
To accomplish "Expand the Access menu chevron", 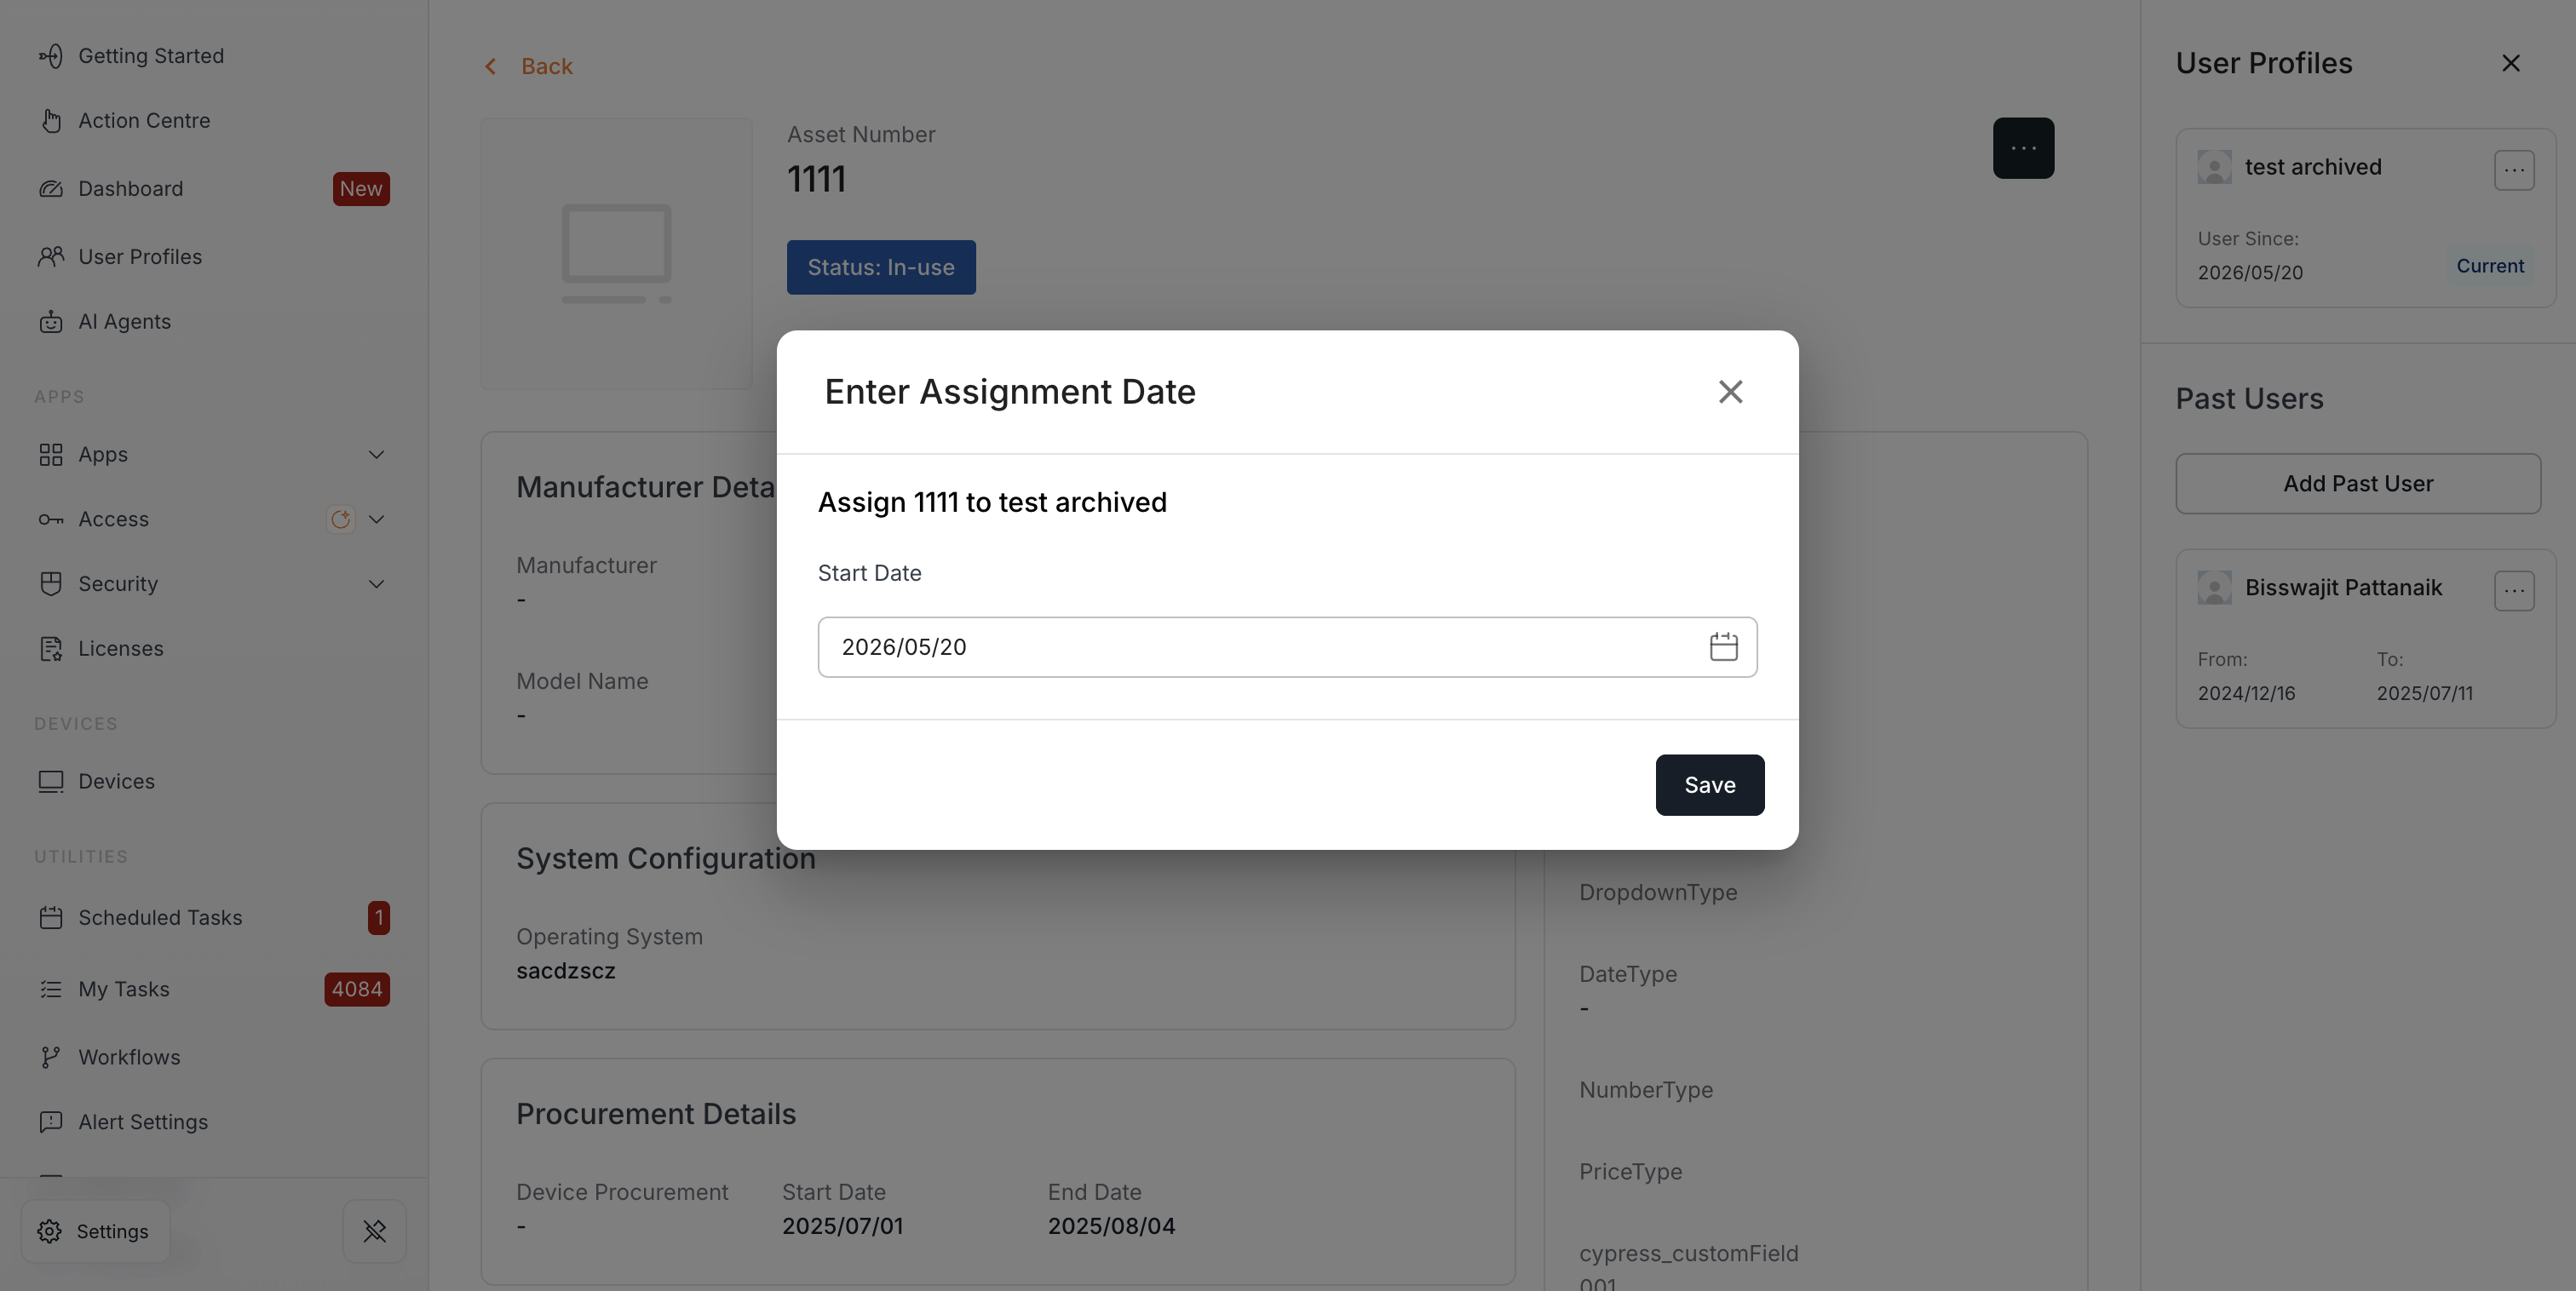I will 376,520.
